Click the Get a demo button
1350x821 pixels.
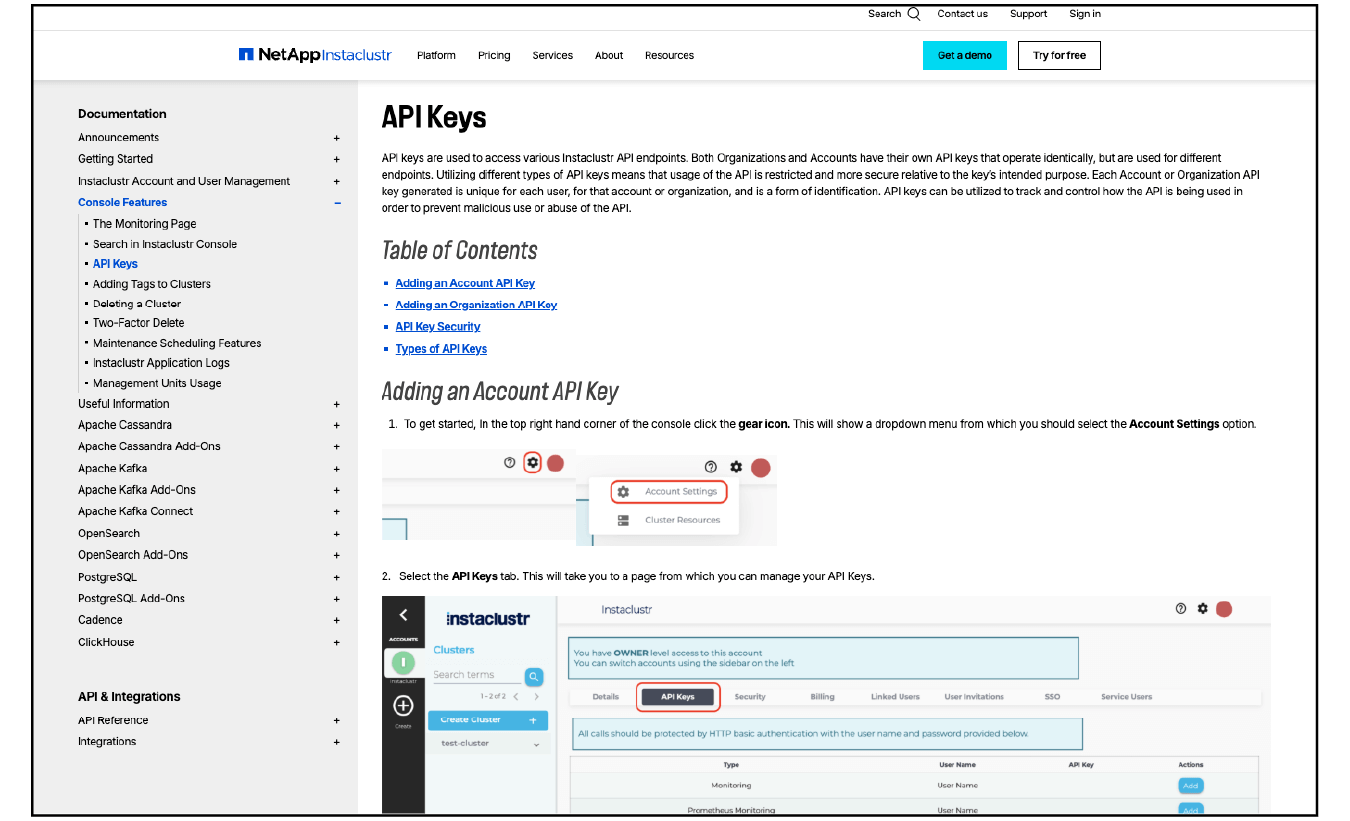coord(964,55)
